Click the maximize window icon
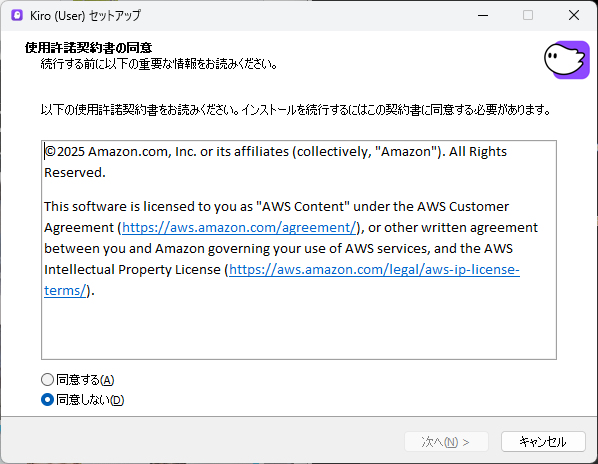Image resolution: width=598 pixels, height=464 pixels. 528,16
